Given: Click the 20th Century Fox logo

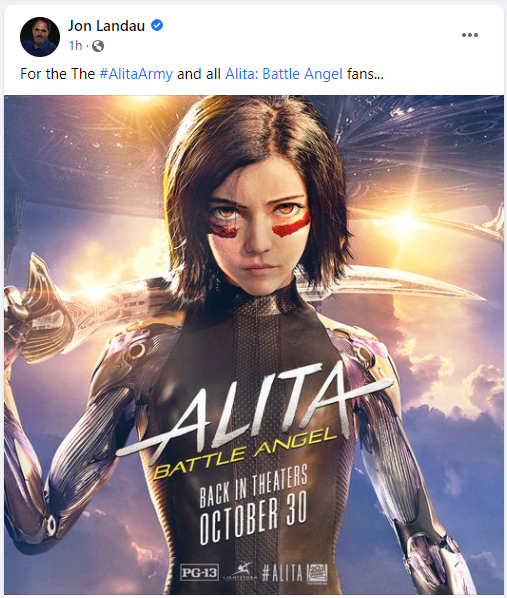Looking at the screenshot, I should [317, 572].
